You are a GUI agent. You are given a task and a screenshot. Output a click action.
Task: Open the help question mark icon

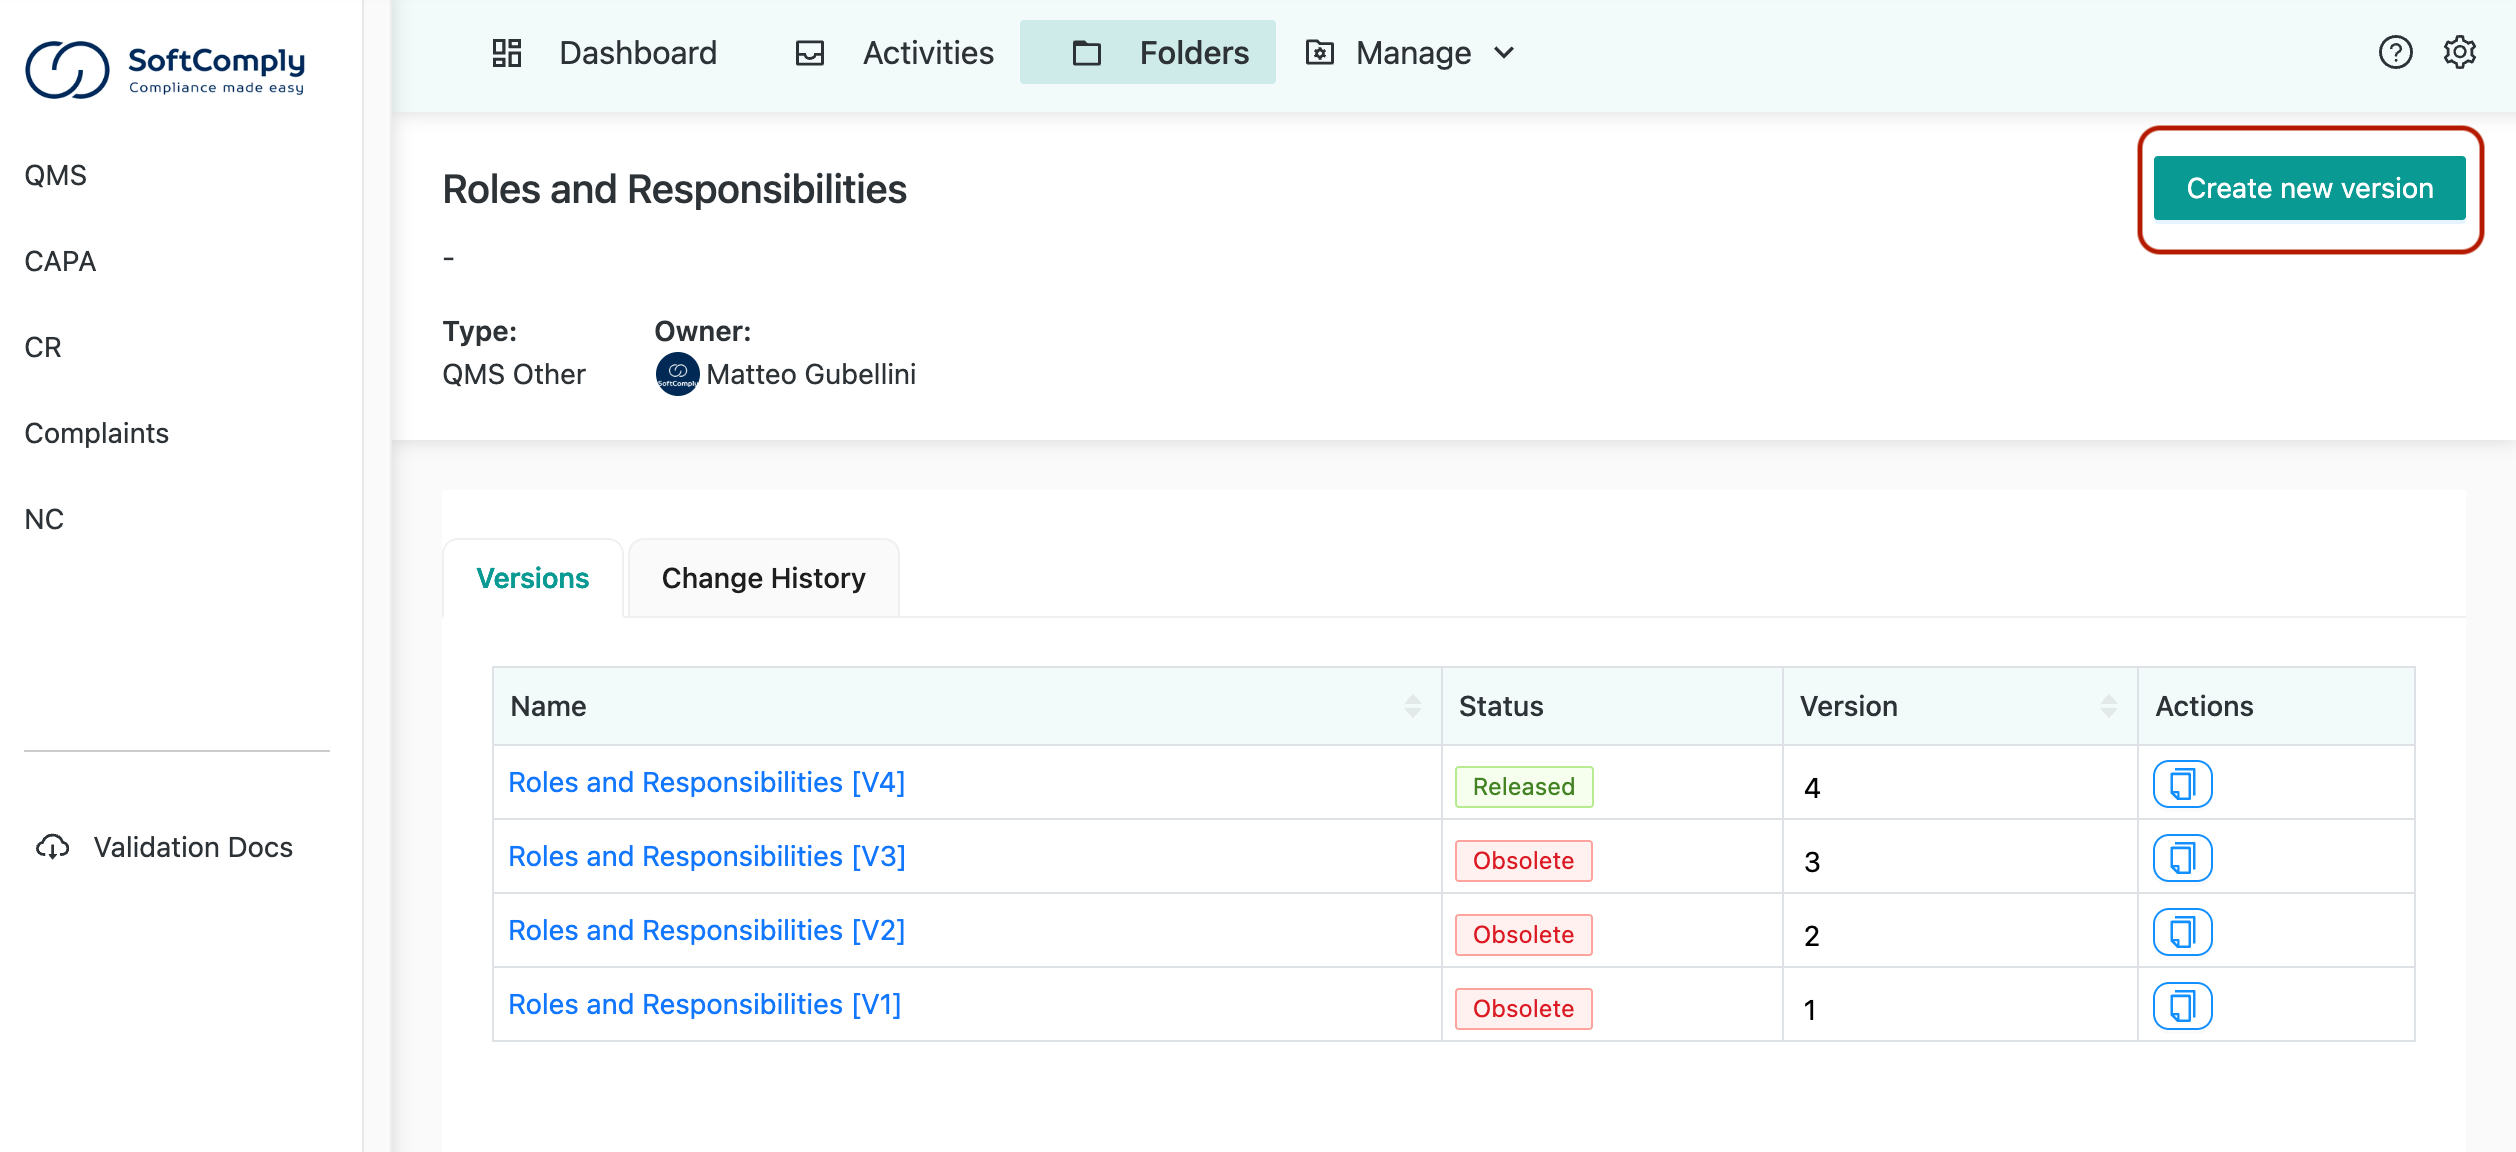coord(2395,52)
